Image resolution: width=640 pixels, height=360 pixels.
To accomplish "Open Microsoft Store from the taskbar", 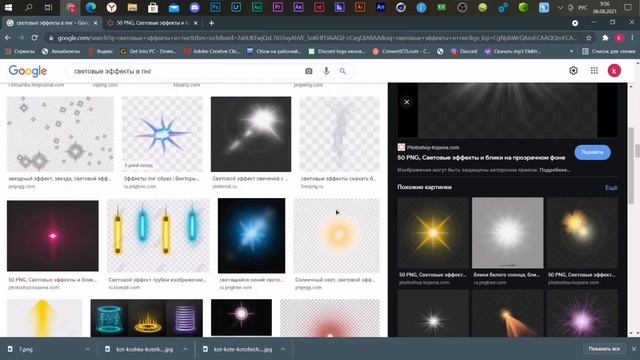I will pos(153,7).
